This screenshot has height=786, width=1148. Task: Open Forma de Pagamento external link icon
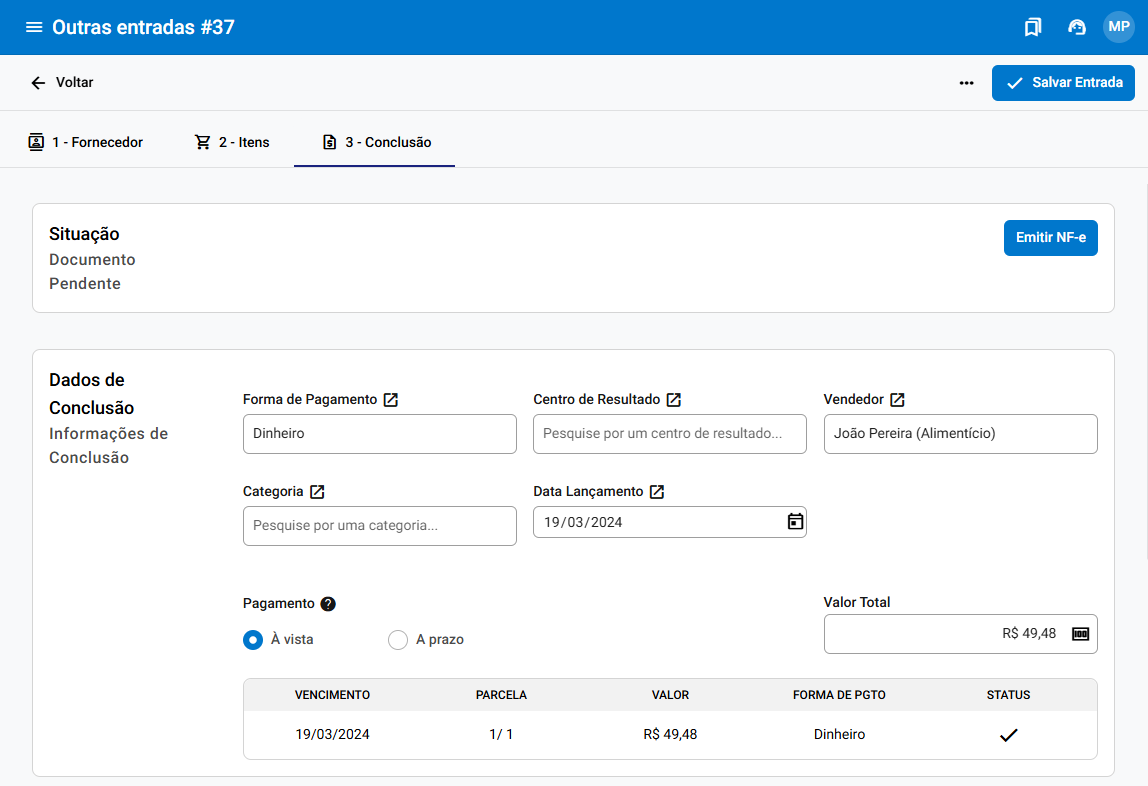click(x=391, y=400)
